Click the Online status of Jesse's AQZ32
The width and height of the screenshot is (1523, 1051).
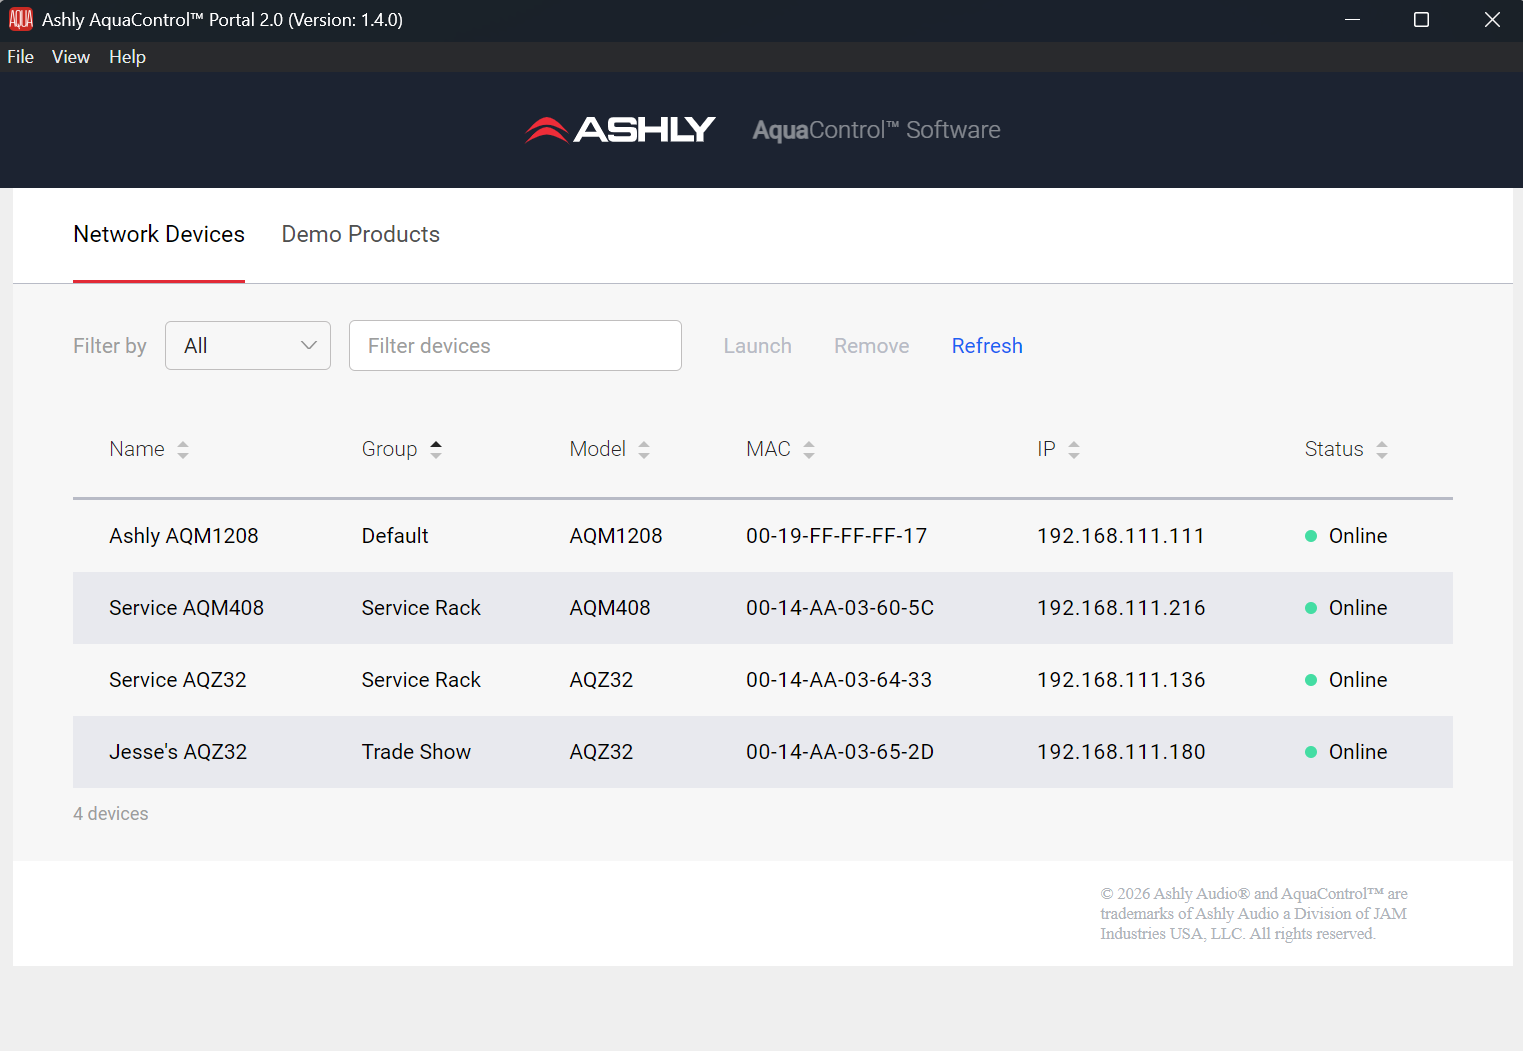point(1358,752)
